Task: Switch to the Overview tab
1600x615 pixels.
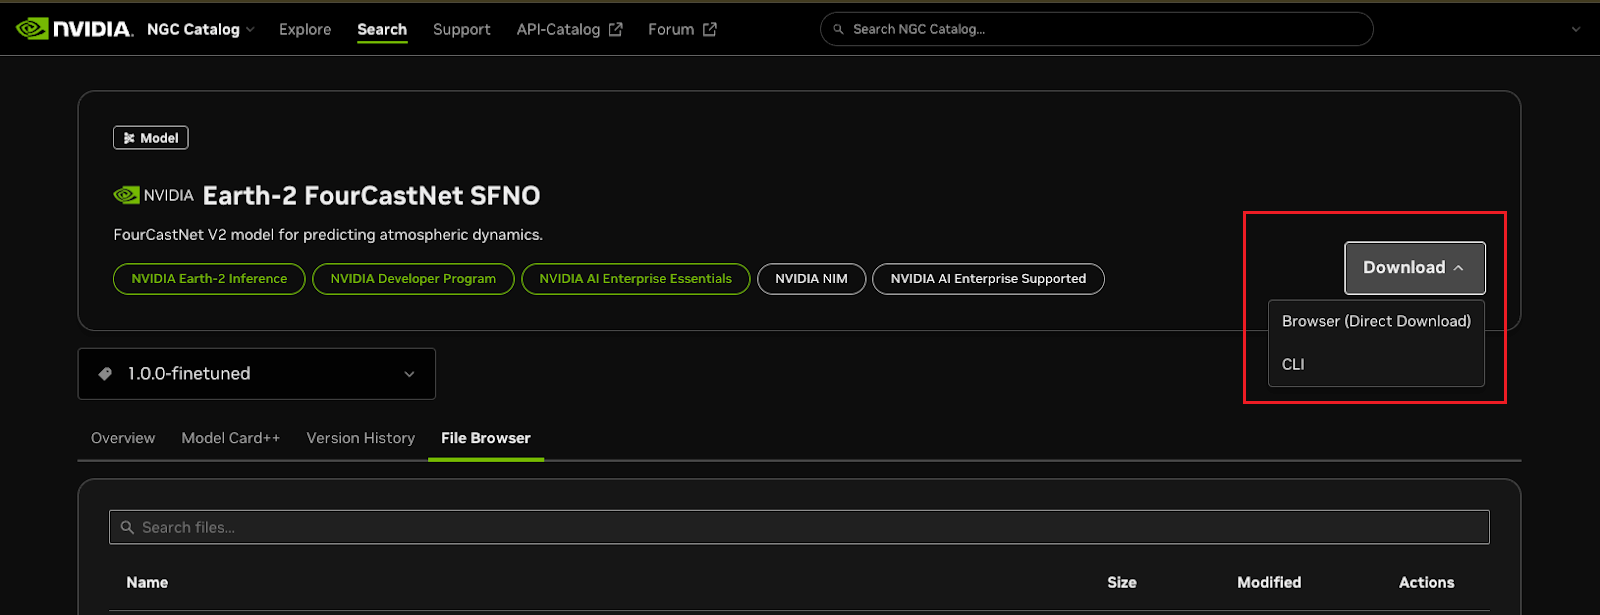Action: tap(123, 438)
